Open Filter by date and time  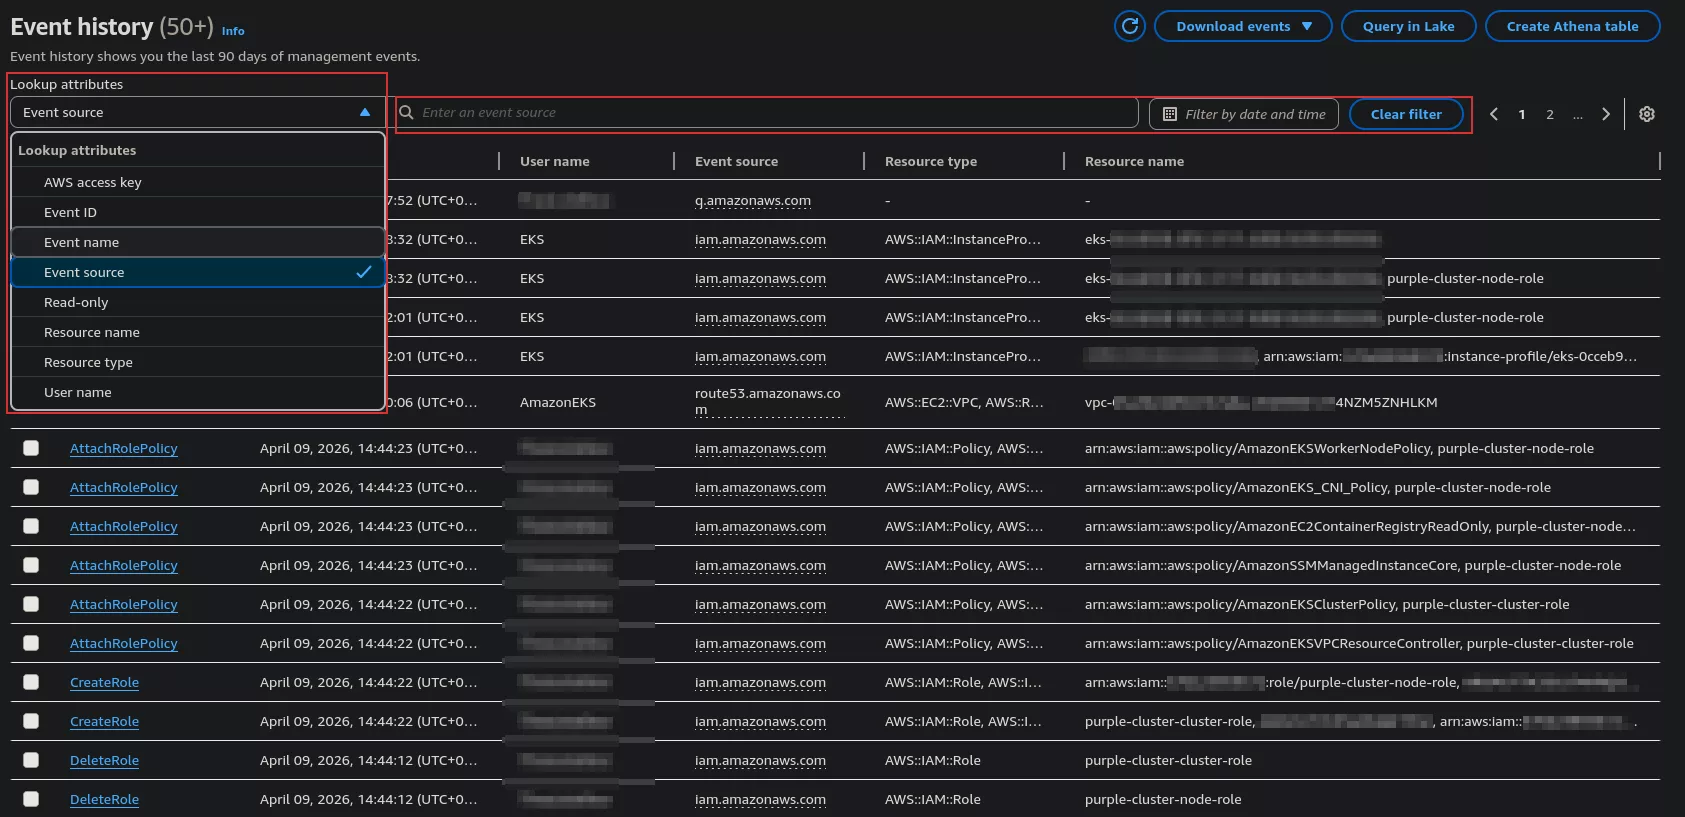[1244, 114]
